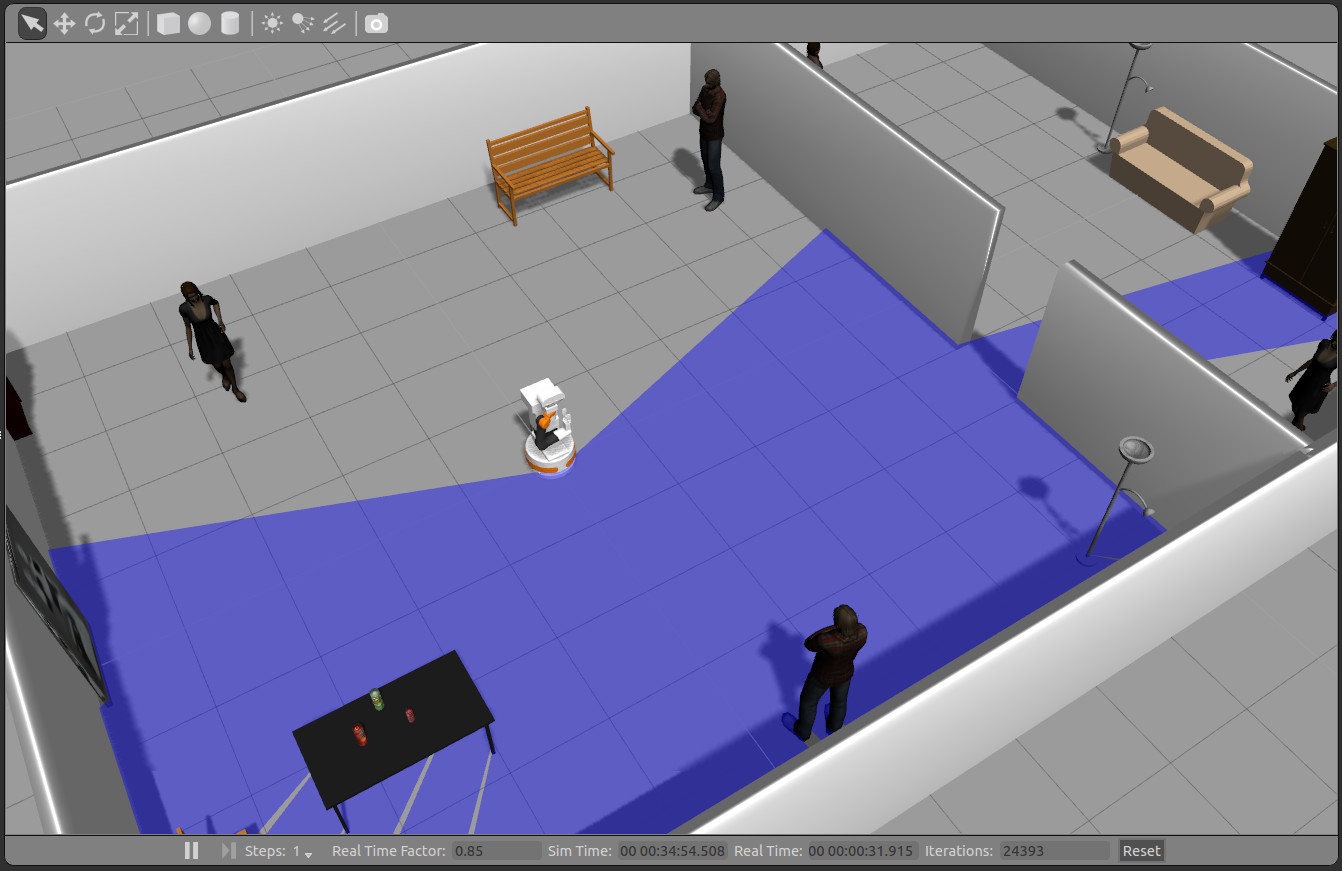
Task: Add a directional light
Action: [333, 23]
